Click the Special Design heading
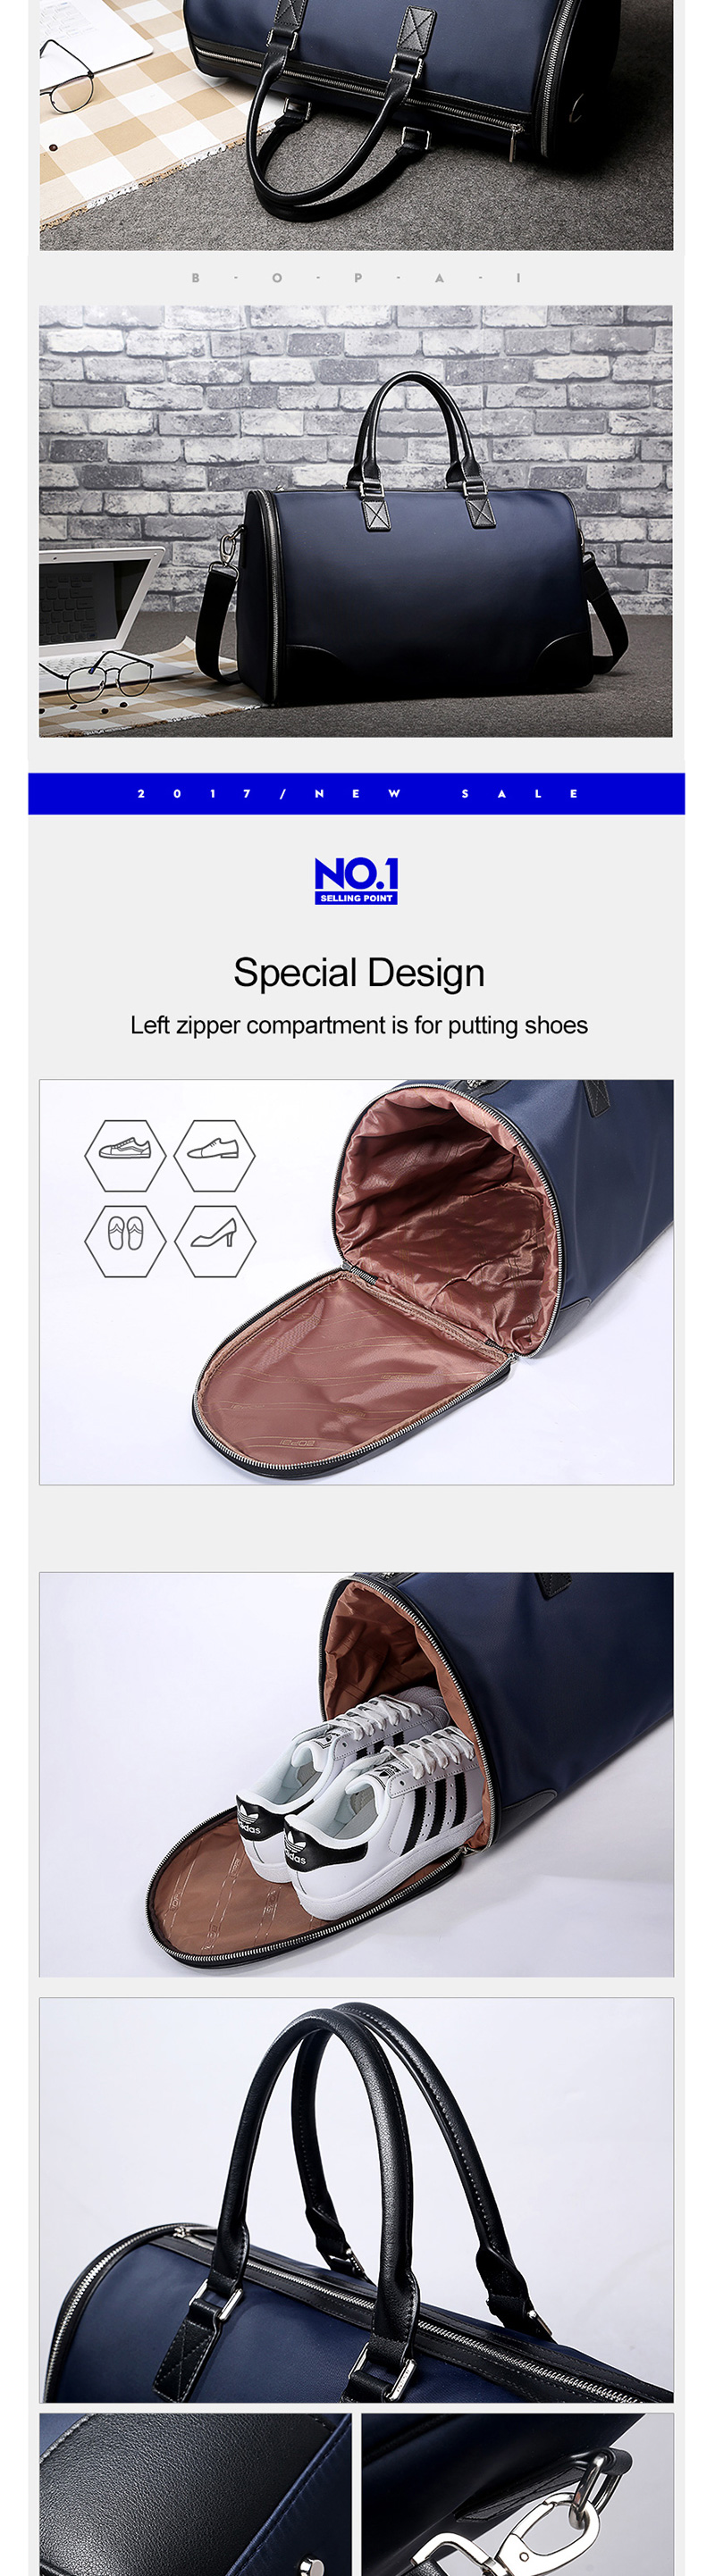This screenshot has height=2576, width=715. pyautogui.click(x=358, y=972)
